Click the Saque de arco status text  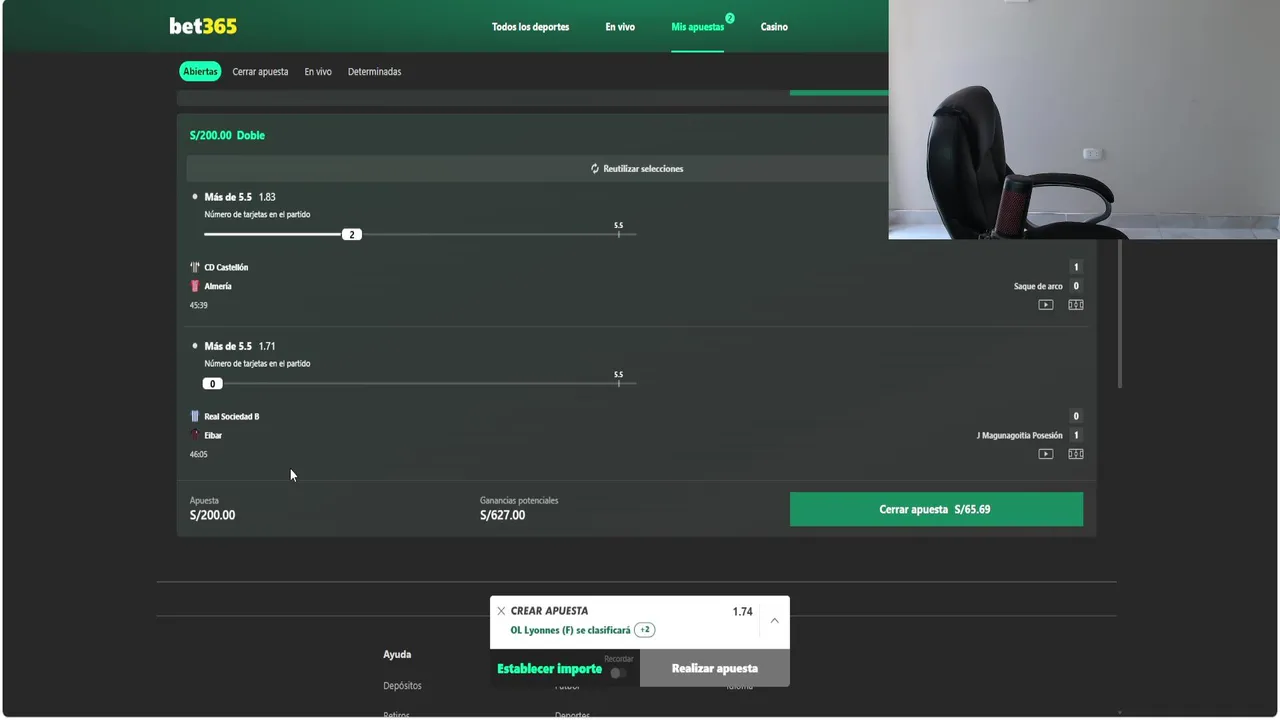click(1038, 286)
